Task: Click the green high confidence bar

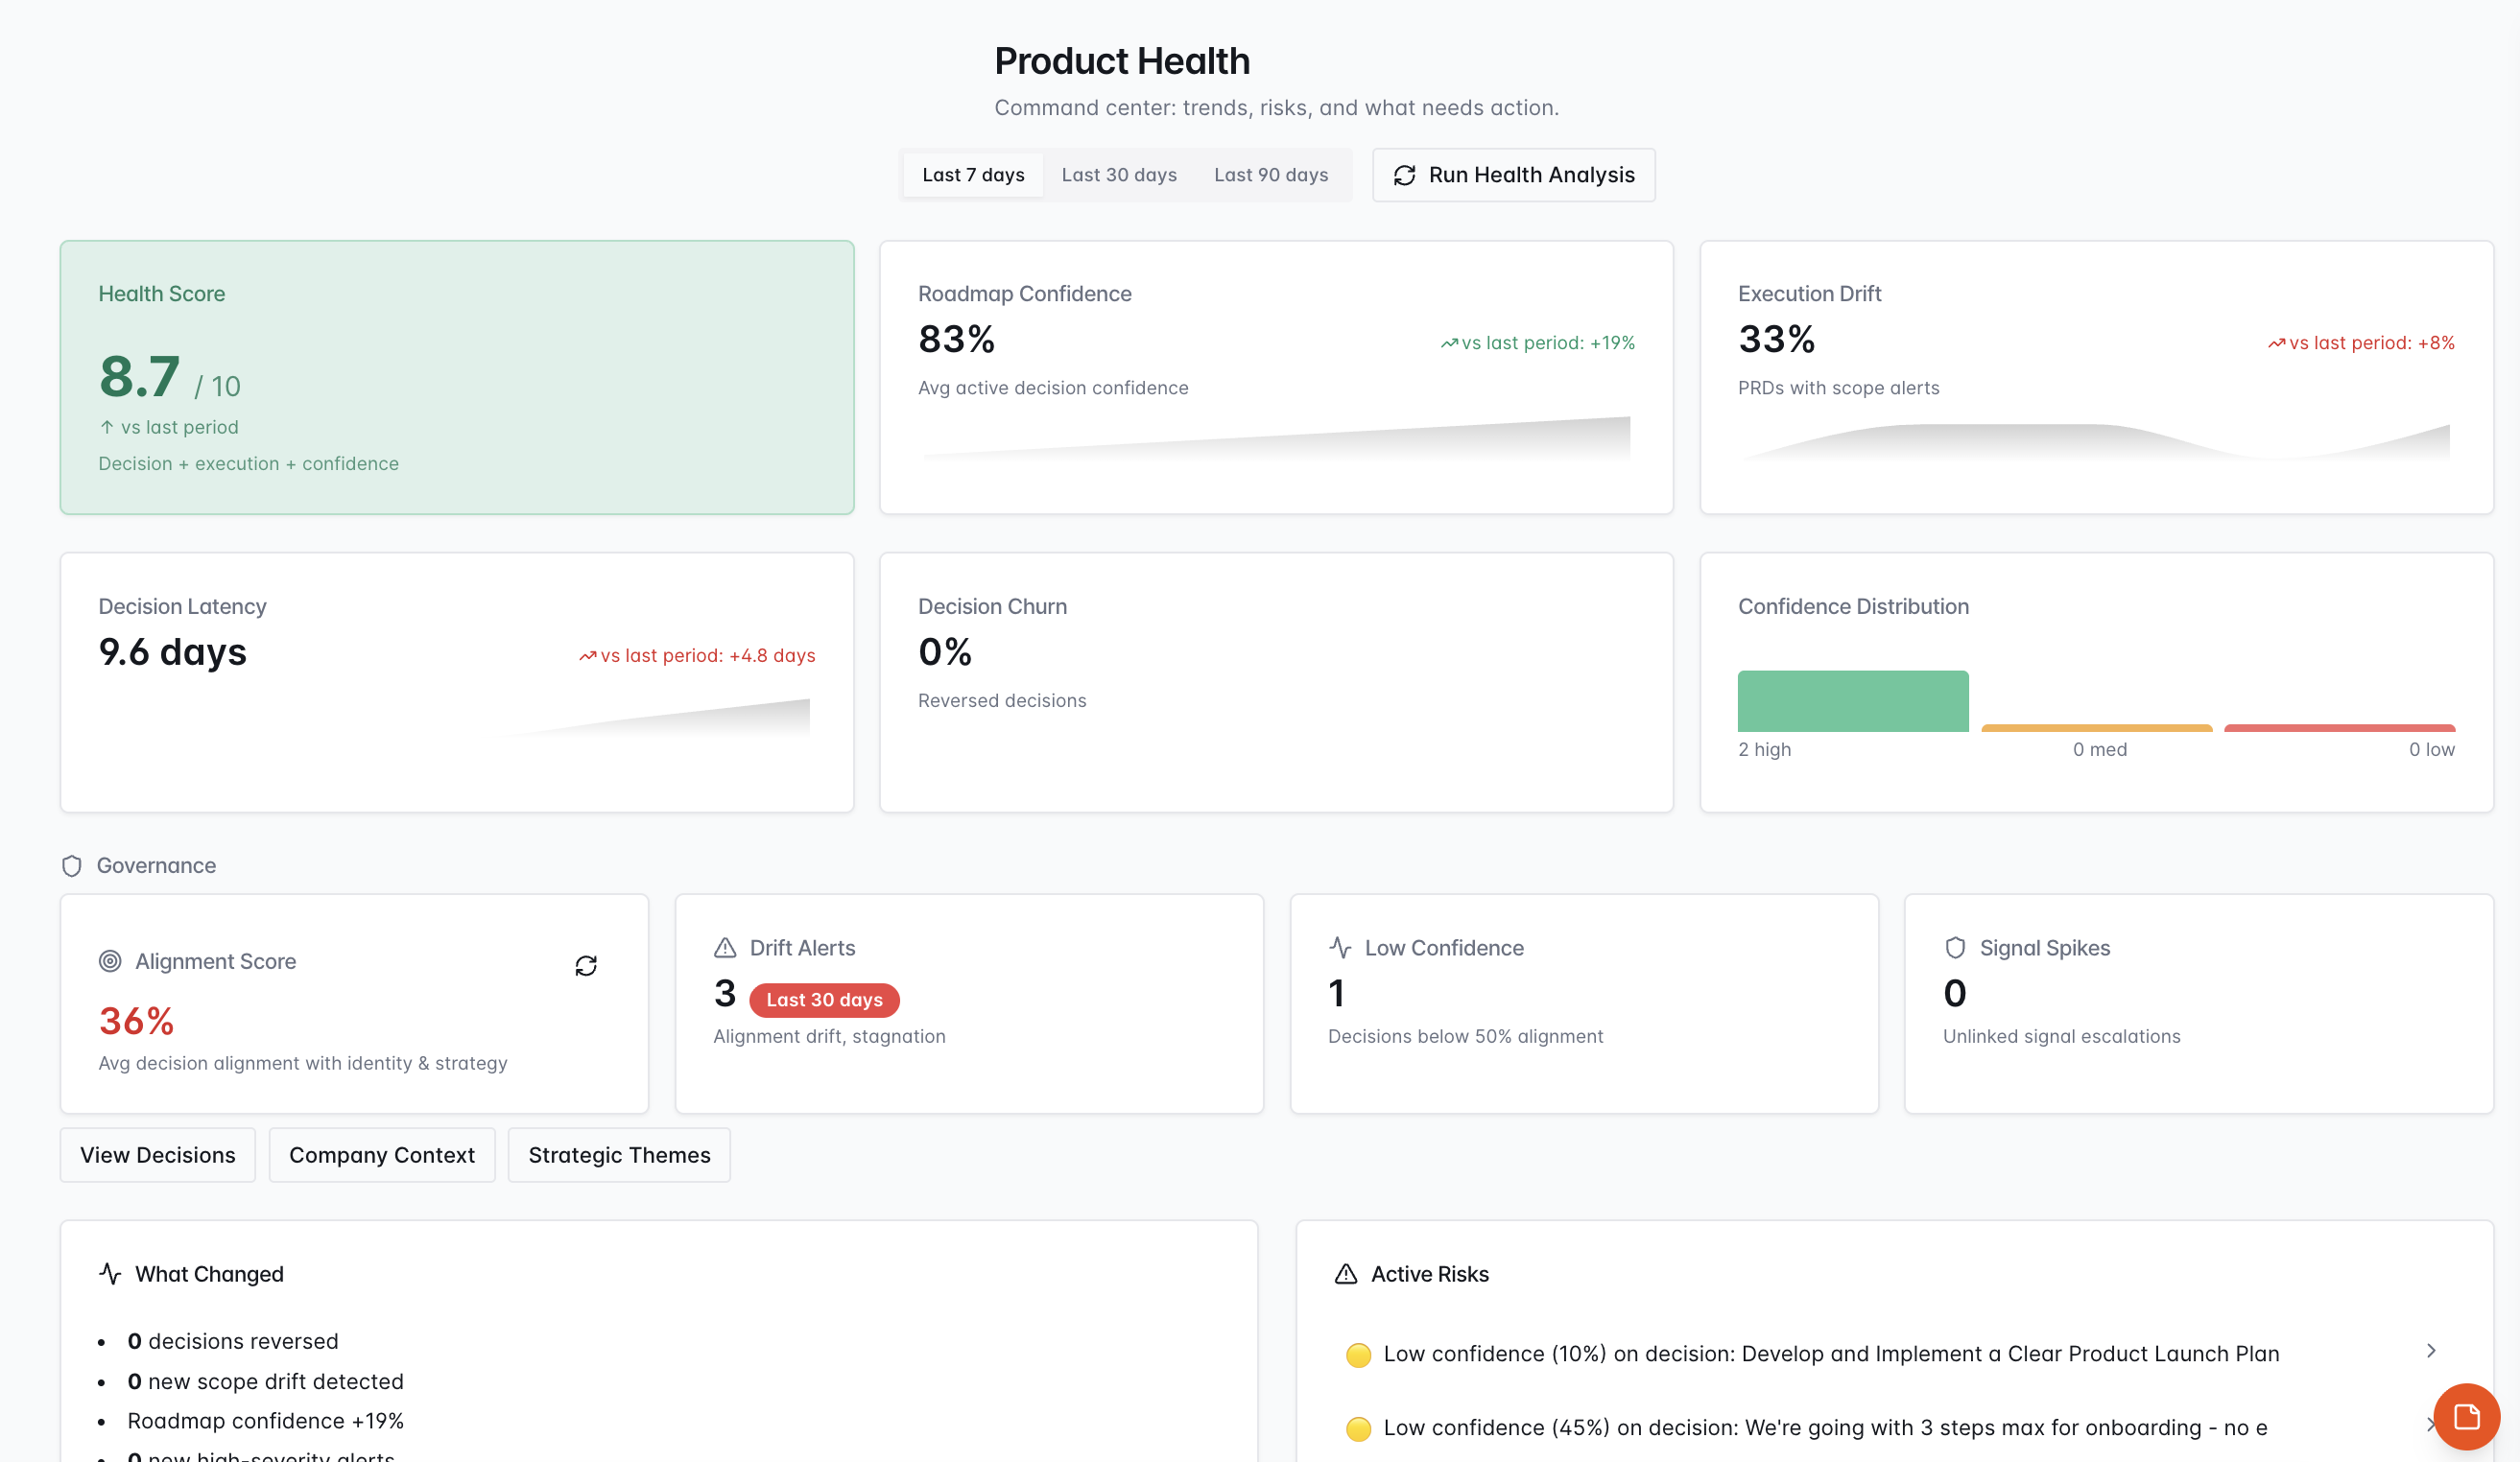Action: click(x=1853, y=701)
